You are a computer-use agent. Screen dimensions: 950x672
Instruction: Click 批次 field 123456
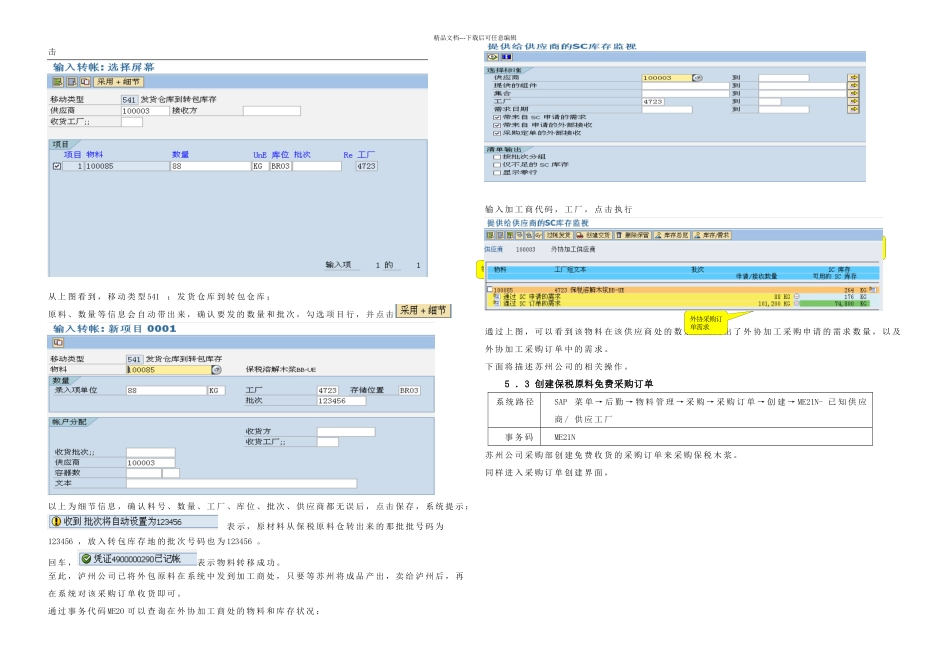pyautogui.click(x=341, y=401)
